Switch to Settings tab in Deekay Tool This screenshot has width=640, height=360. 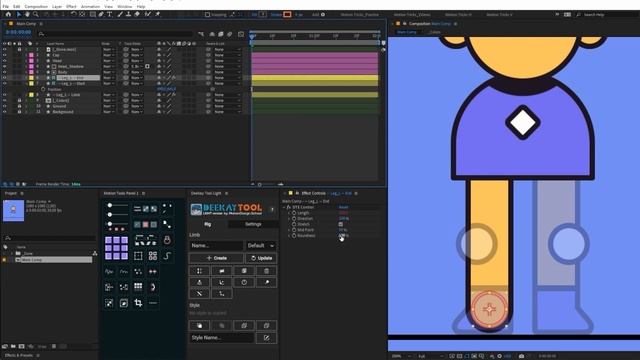(x=253, y=224)
